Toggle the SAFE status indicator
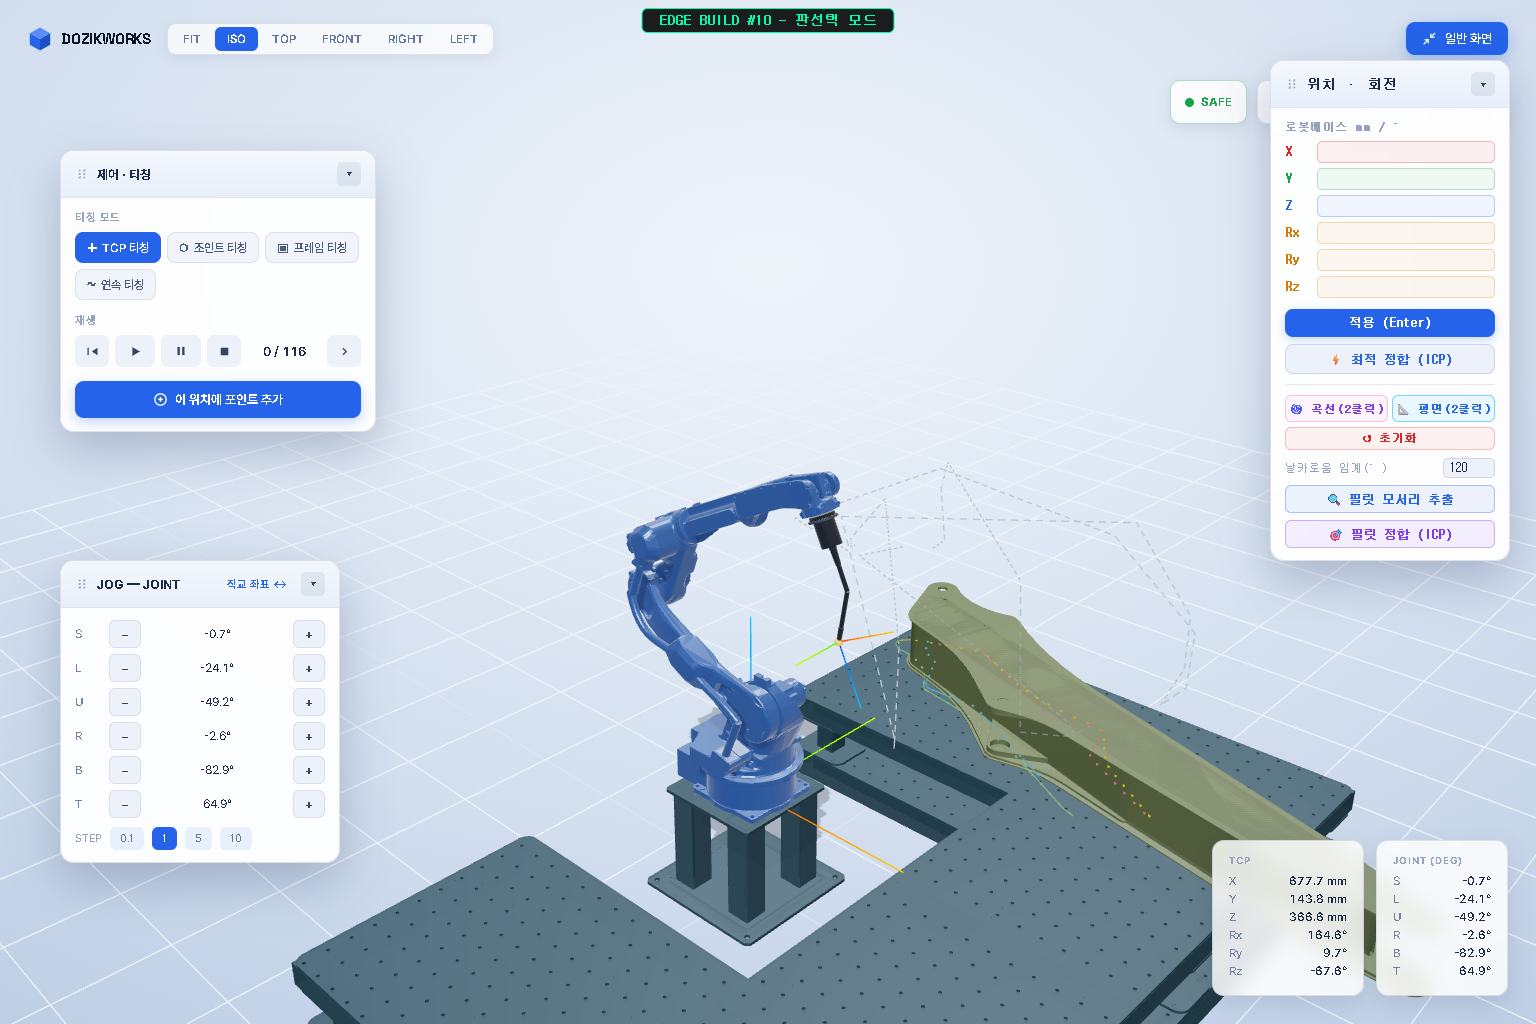Image resolution: width=1536 pixels, height=1024 pixels. (x=1209, y=102)
